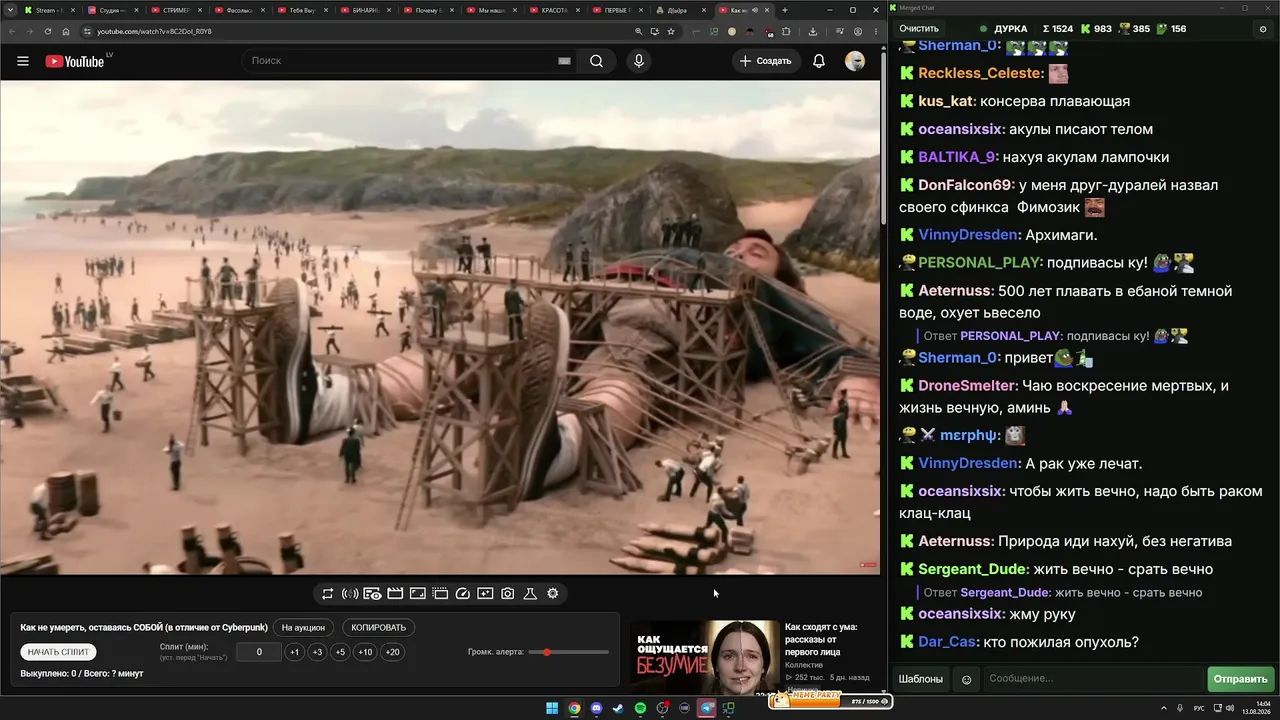The height and width of the screenshot is (720, 1280).
Task: Click the Создать create button
Action: pos(765,61)
